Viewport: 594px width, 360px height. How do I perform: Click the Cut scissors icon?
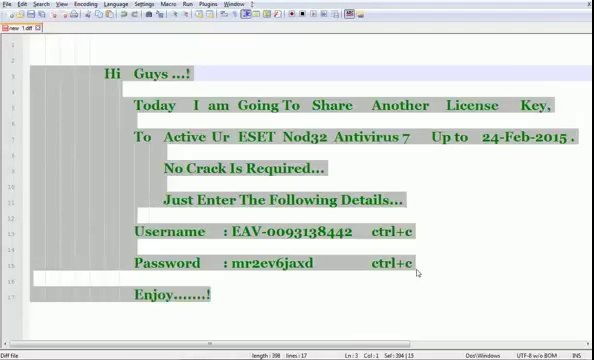point(88,14)
